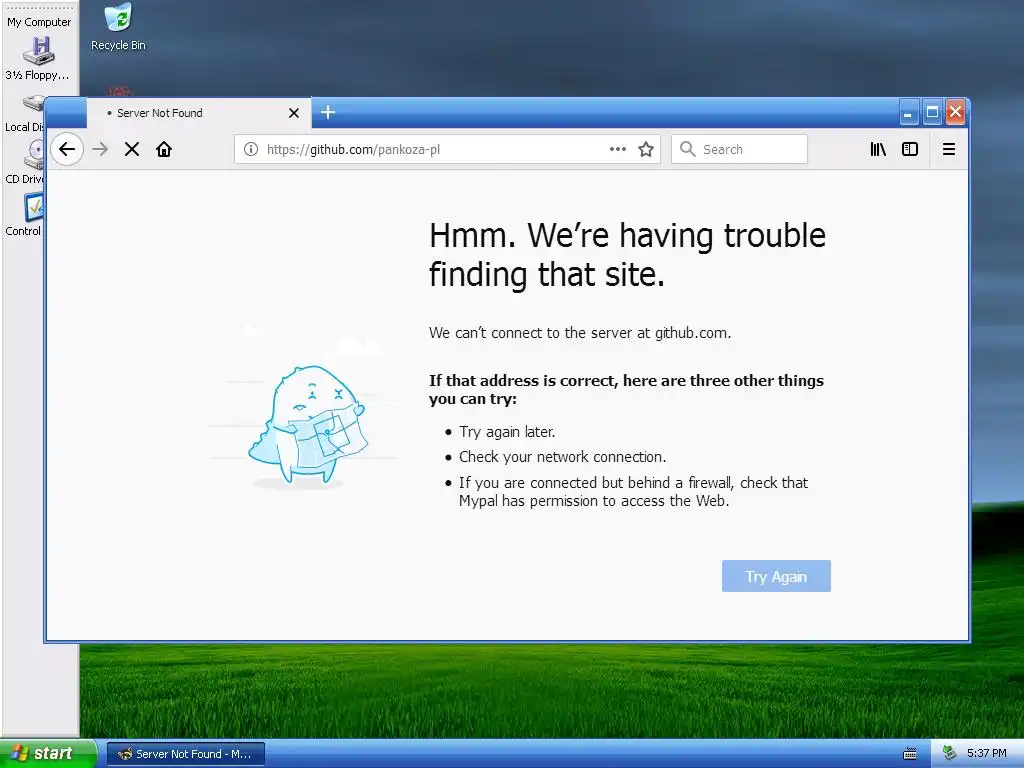Show site information for github.com

coord(251,150)
